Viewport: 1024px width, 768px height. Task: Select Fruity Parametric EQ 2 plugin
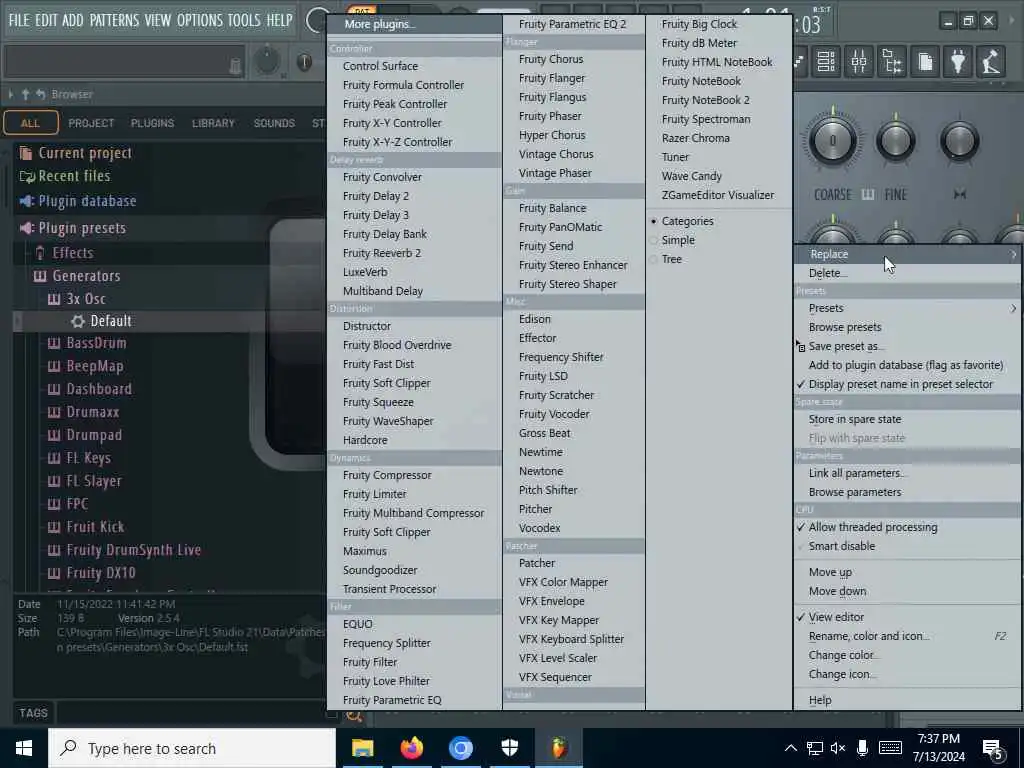(x=573, y=24)
